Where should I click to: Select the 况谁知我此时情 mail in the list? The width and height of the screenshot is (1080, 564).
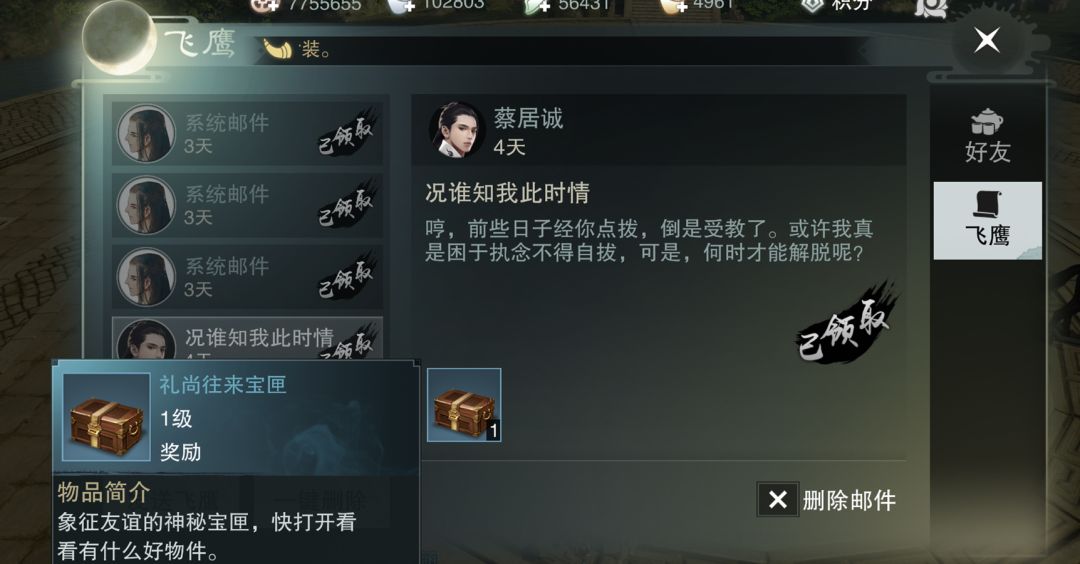click(247, 338)
